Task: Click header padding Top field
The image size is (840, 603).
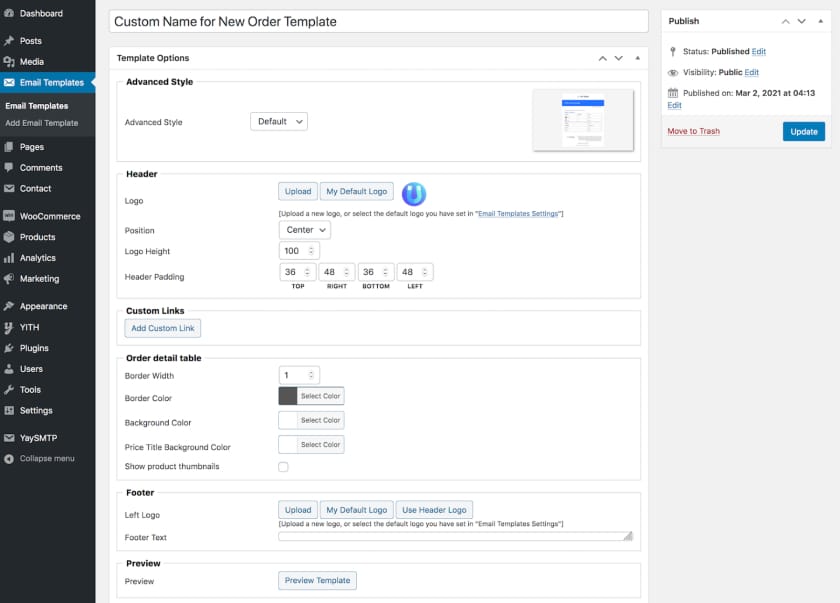Action: (298, 272)
